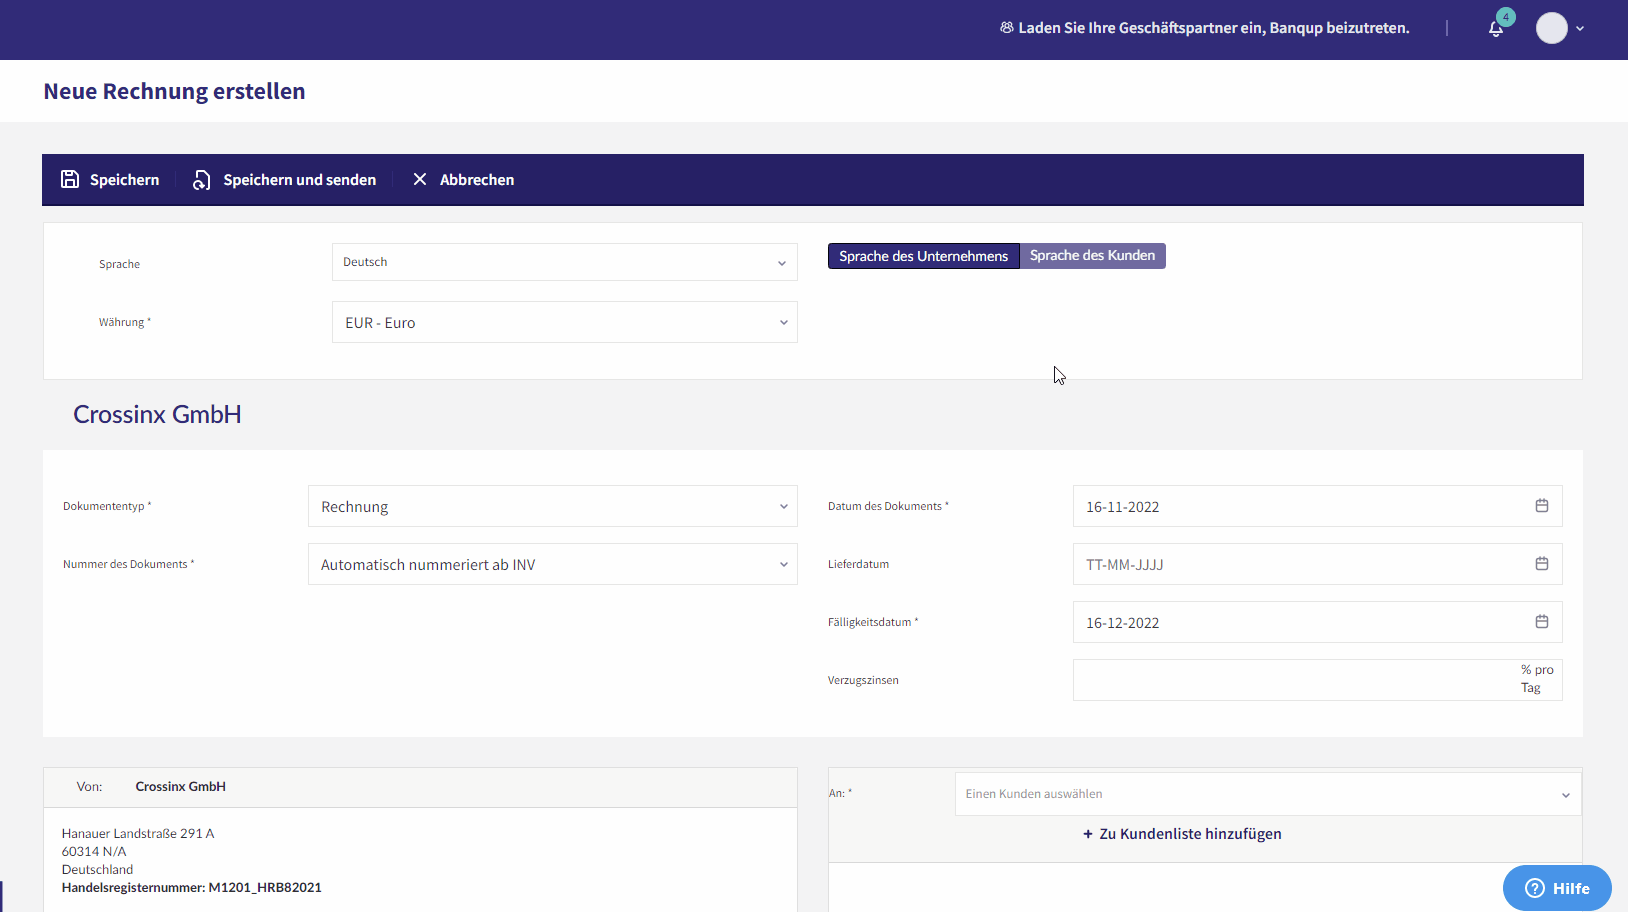Click the Handelsregisternummer M1201_HRB82021 text
The width and height of the screenshot is (1628, 912).
[x=192, y=888]
